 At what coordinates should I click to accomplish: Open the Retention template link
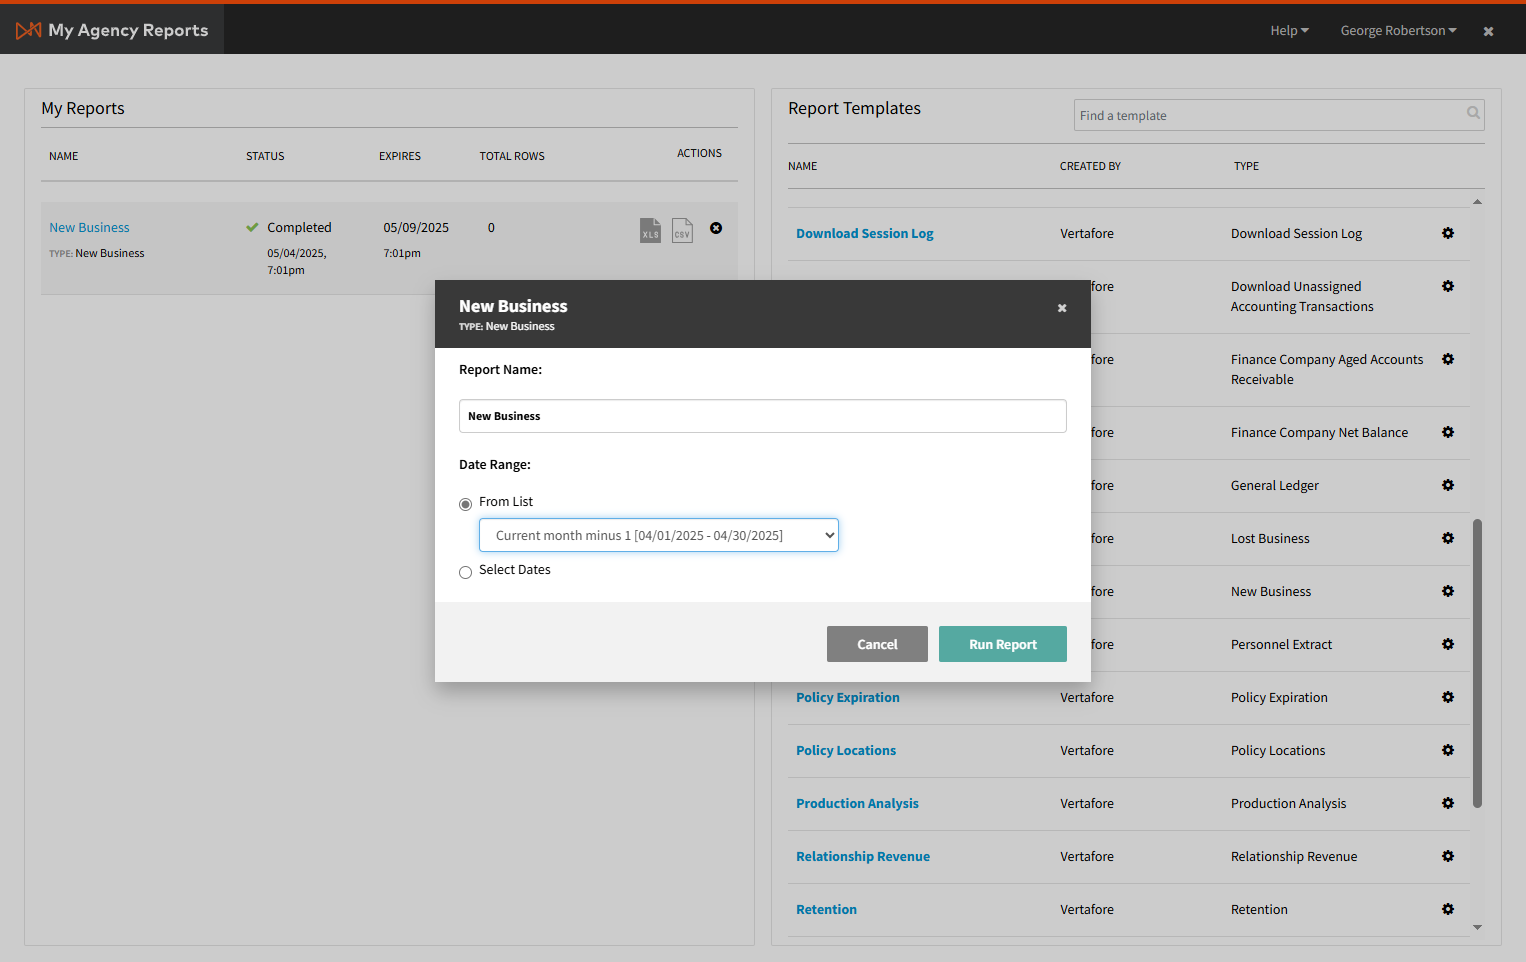click(x=826, y=909)
